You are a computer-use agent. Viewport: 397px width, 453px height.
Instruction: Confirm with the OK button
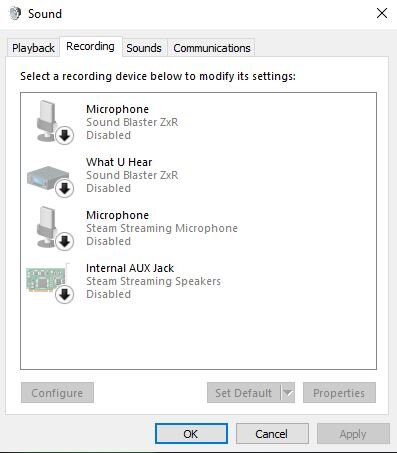click(191, 434)
